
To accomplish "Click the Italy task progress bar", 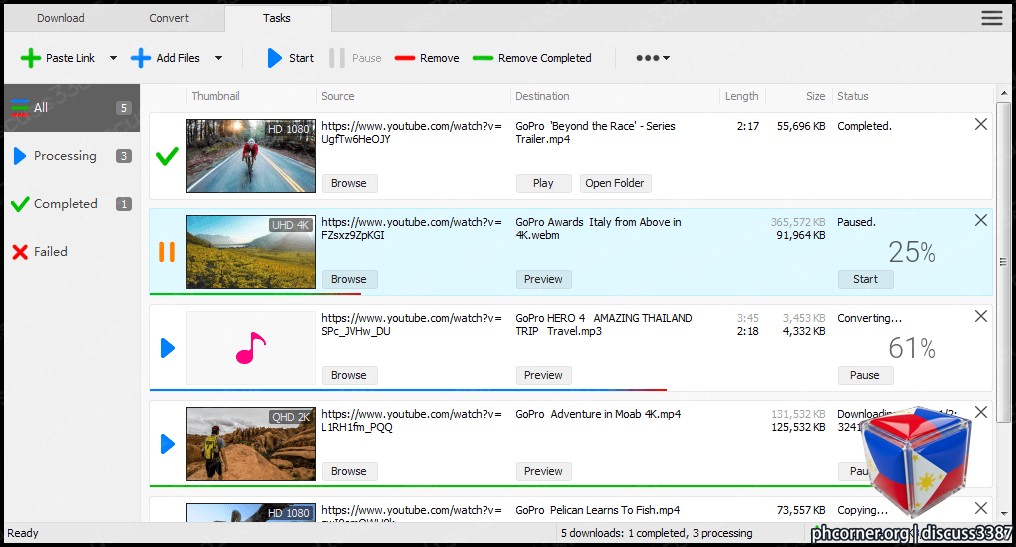I will [x=255, y=294].
